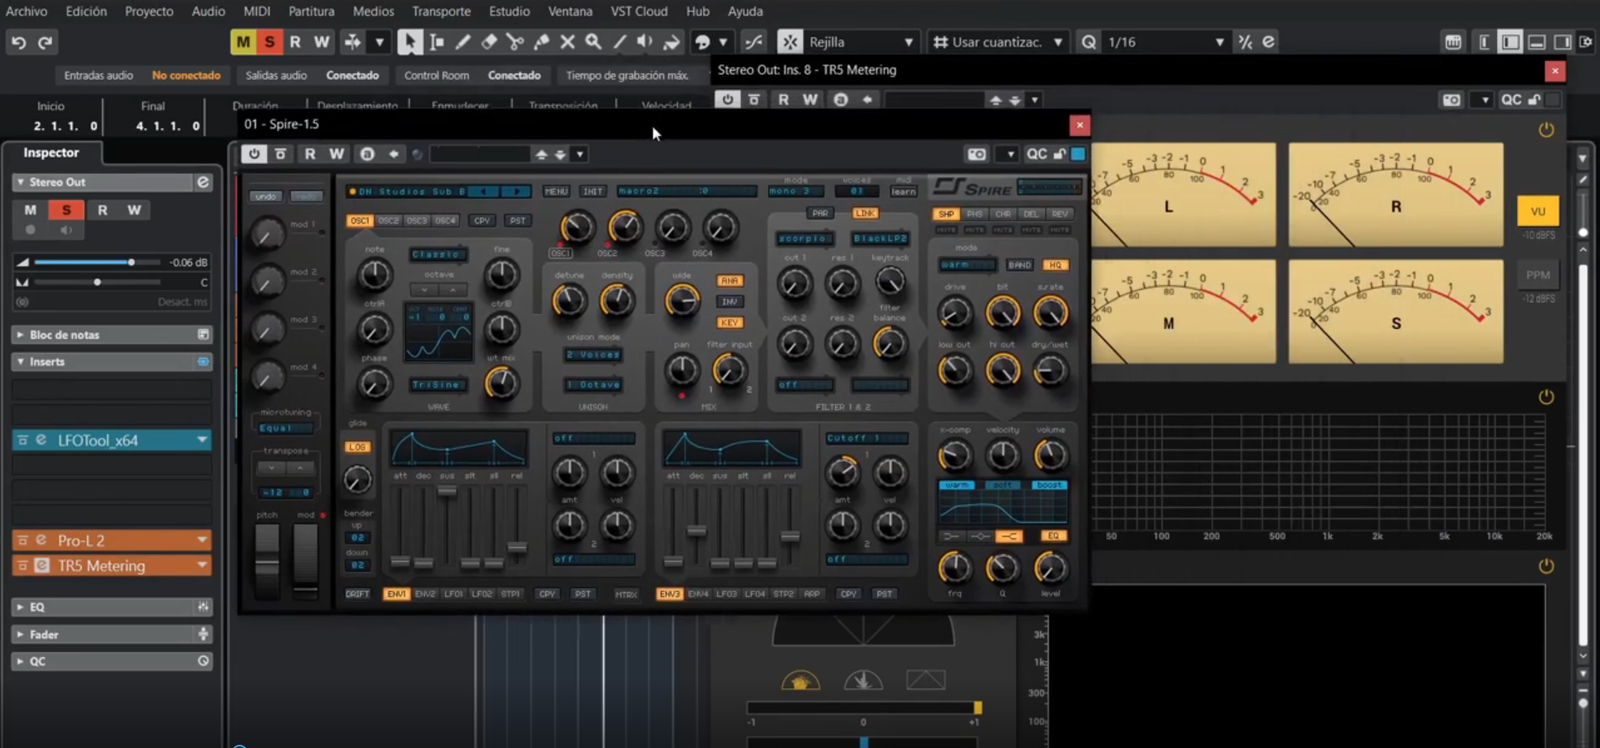Click the Glue tool icon
1600x748 pixels.
click(x=541, y=42)
